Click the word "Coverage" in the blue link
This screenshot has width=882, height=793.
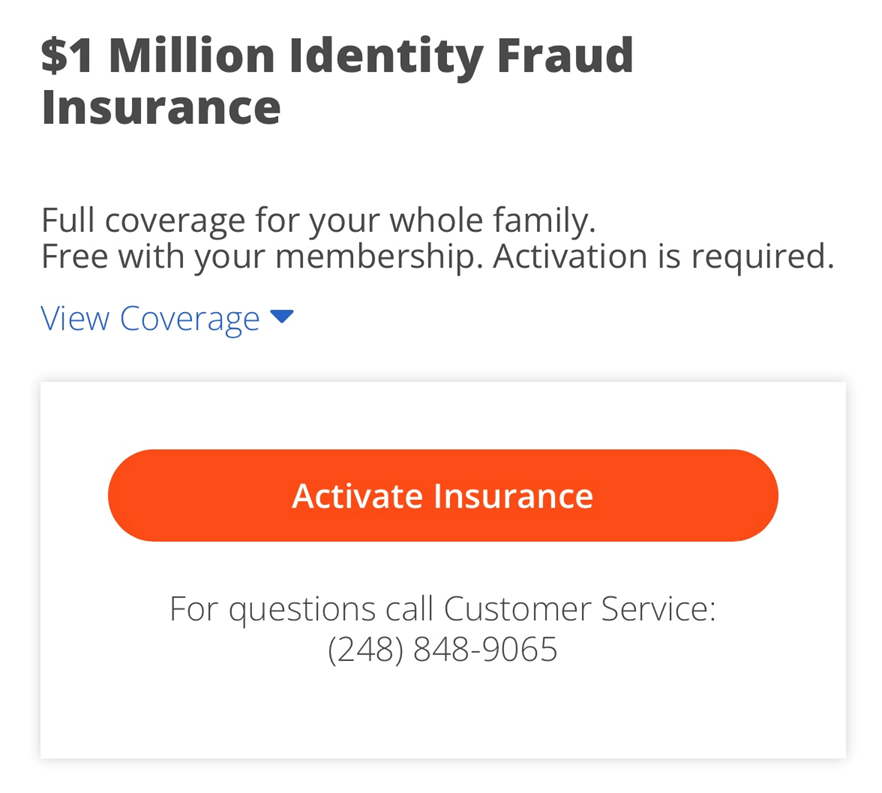tap(190, 319)
